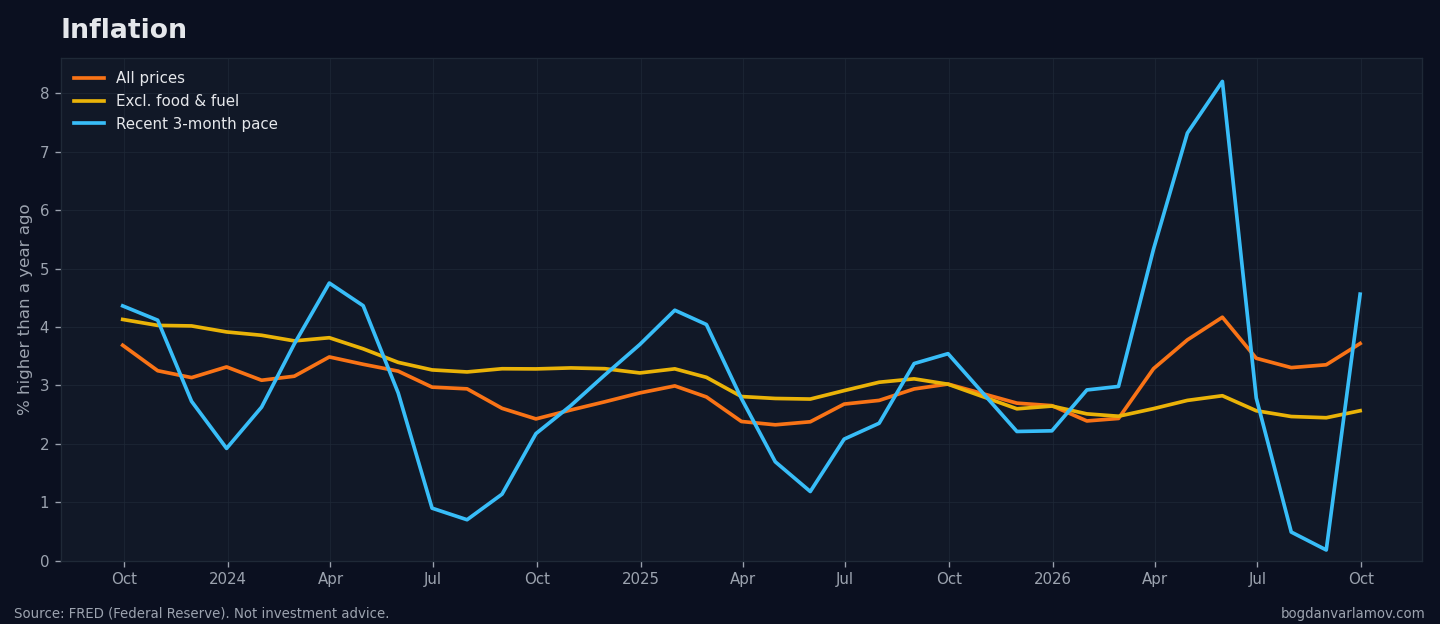This screenshot has width=1440, height=624.
Task: Click the blue line swatch in the legend
Action: pyautogui.click(x=89, y=124)
